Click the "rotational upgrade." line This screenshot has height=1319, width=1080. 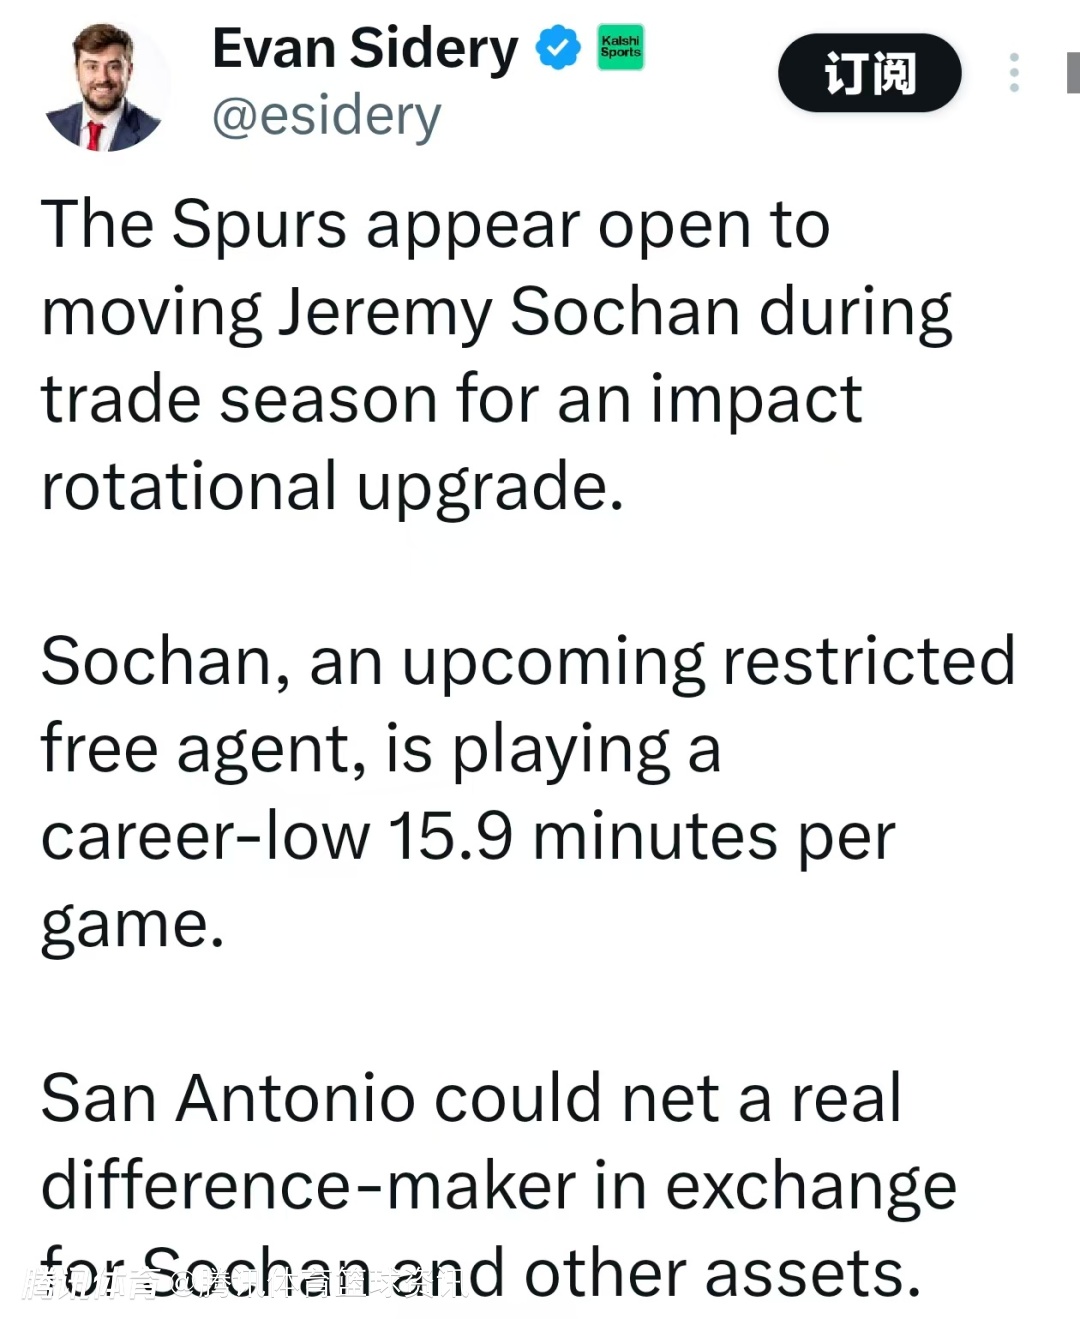click(332, 487)
